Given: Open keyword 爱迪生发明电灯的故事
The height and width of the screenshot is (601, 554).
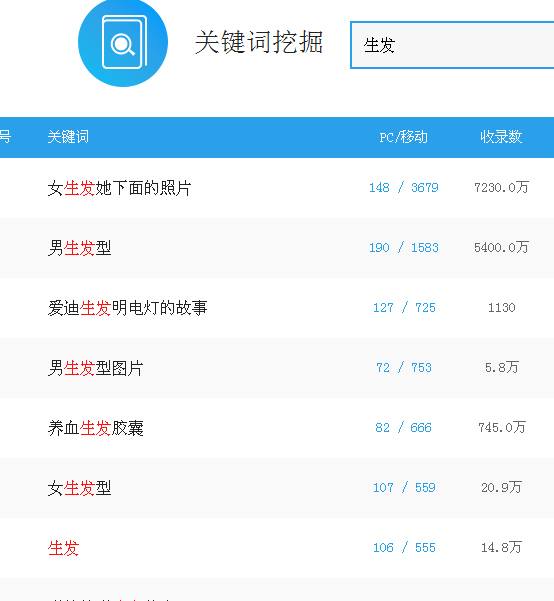Looking at the screenshot, I should click(127, 308).
